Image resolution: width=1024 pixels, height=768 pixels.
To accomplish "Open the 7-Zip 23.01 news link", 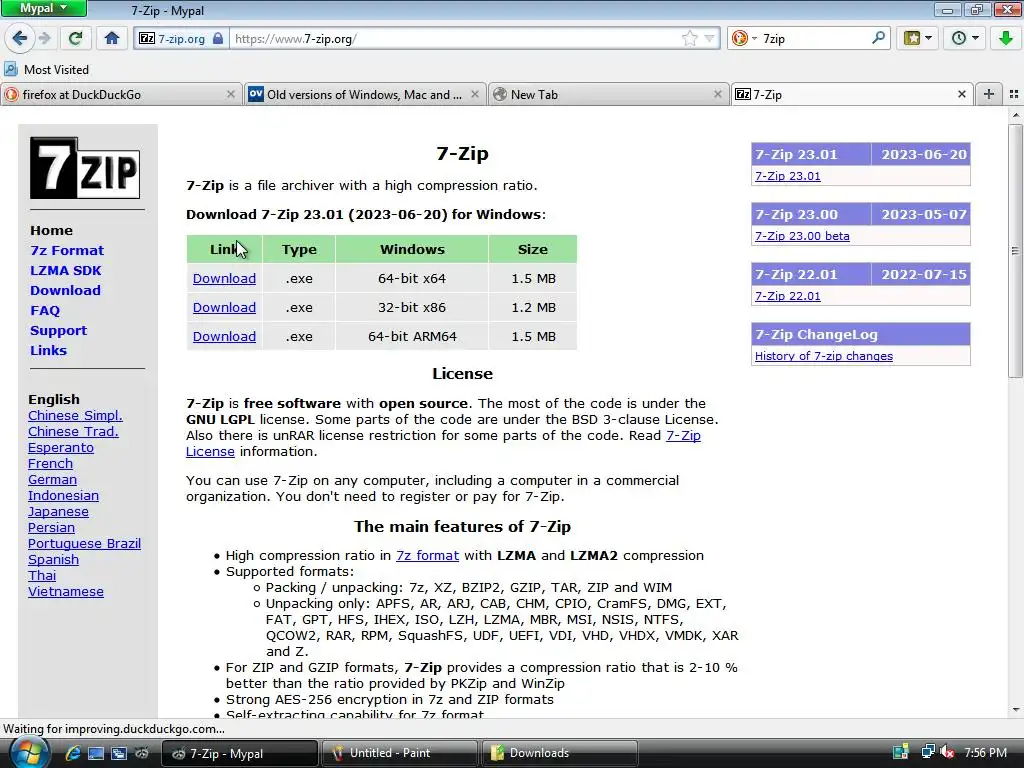I will pyautogui.click(x=788, y=176).
